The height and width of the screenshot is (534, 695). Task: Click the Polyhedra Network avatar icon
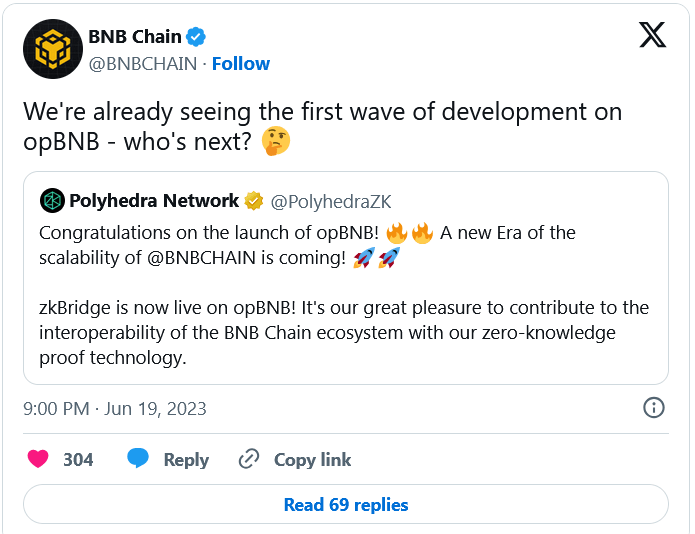pos(52,201)
